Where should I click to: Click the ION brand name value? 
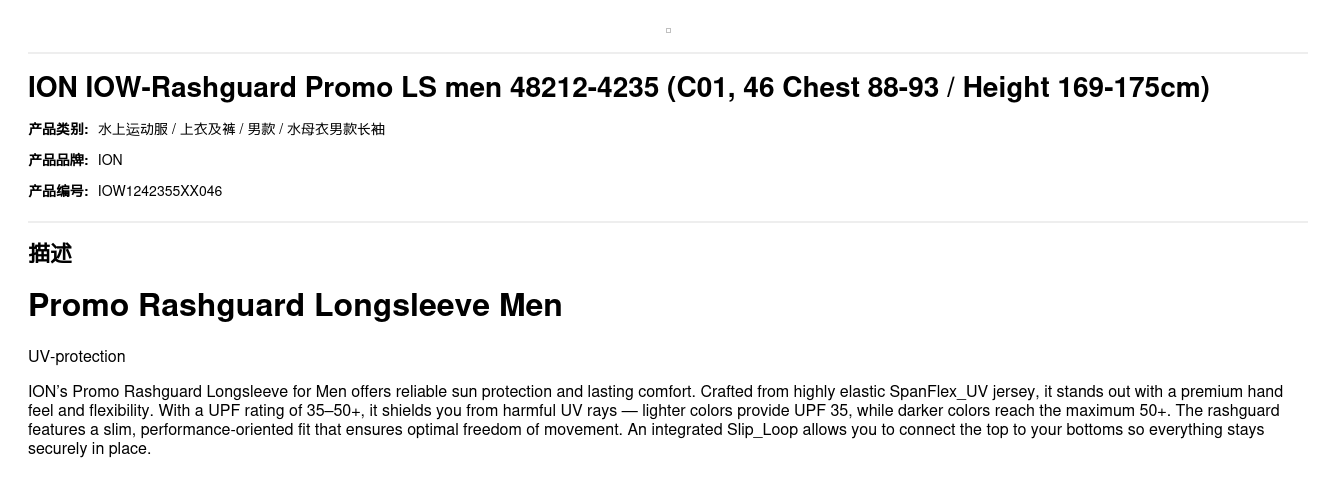coord(110,160)
